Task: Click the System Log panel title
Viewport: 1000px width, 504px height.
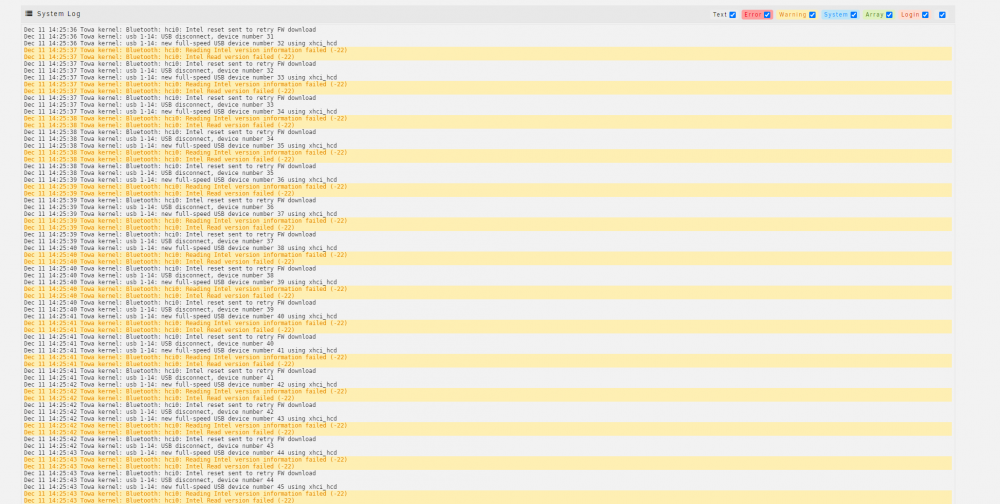Action: (59, 13)
